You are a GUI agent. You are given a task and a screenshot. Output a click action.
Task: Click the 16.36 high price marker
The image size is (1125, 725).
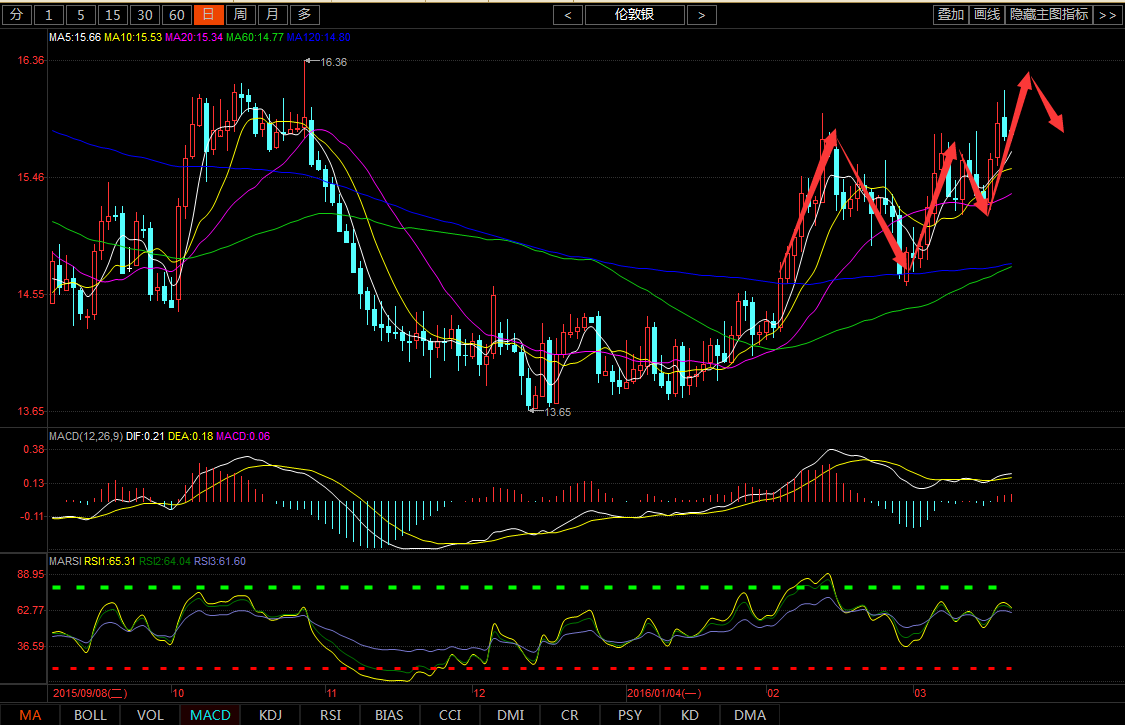333,62
